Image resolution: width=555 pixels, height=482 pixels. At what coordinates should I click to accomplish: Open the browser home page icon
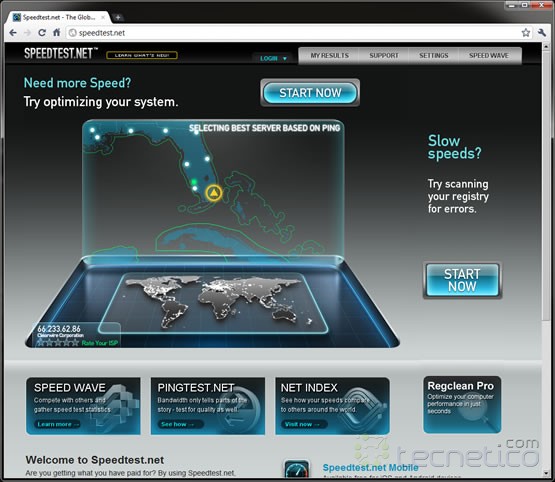pyautogui.click(x=56, y=33)
